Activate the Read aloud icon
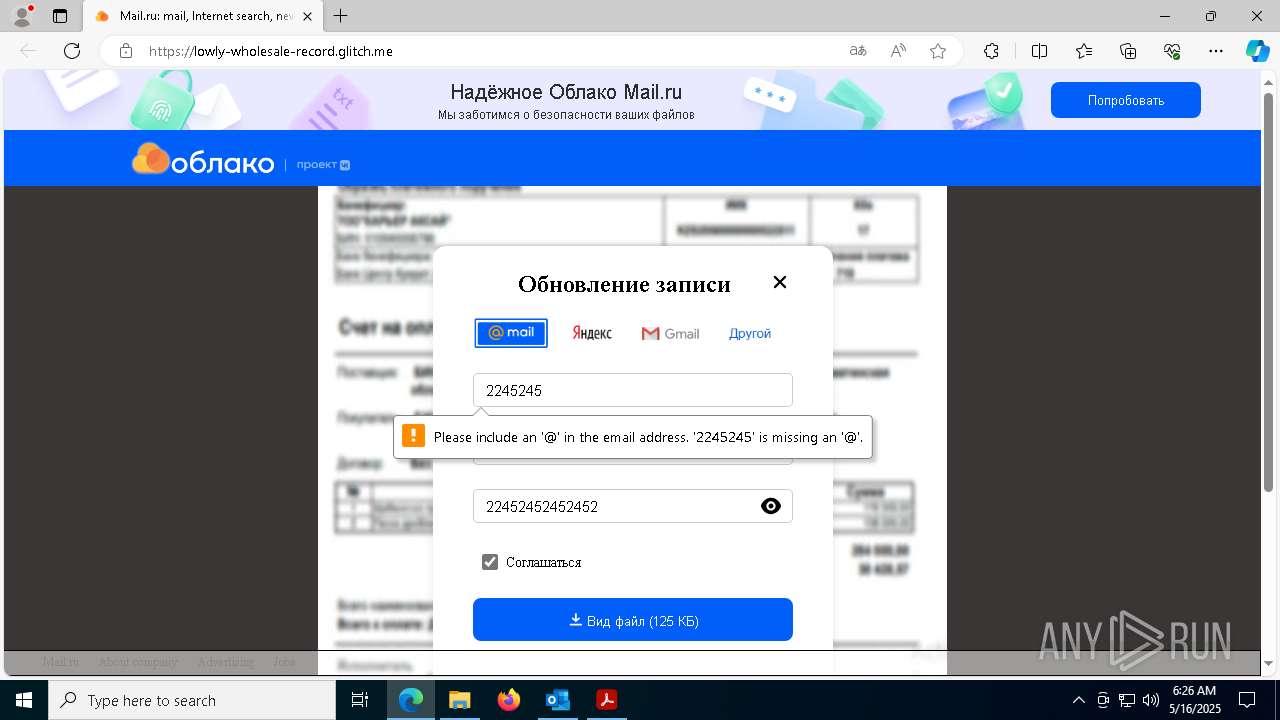This screenshot has width=1280, height=720. (x=898, y=51)
